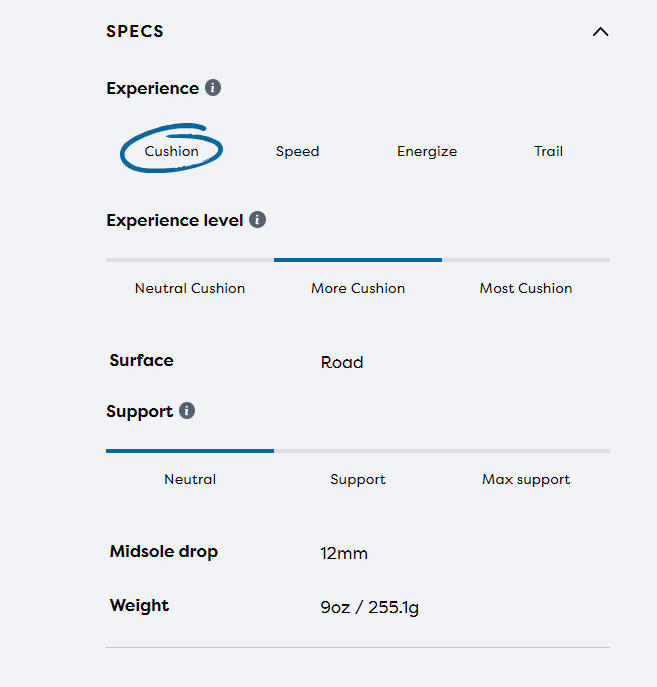Choose the Energize experience option
This screenshot has width=657, height=687.
coord(427,152)
